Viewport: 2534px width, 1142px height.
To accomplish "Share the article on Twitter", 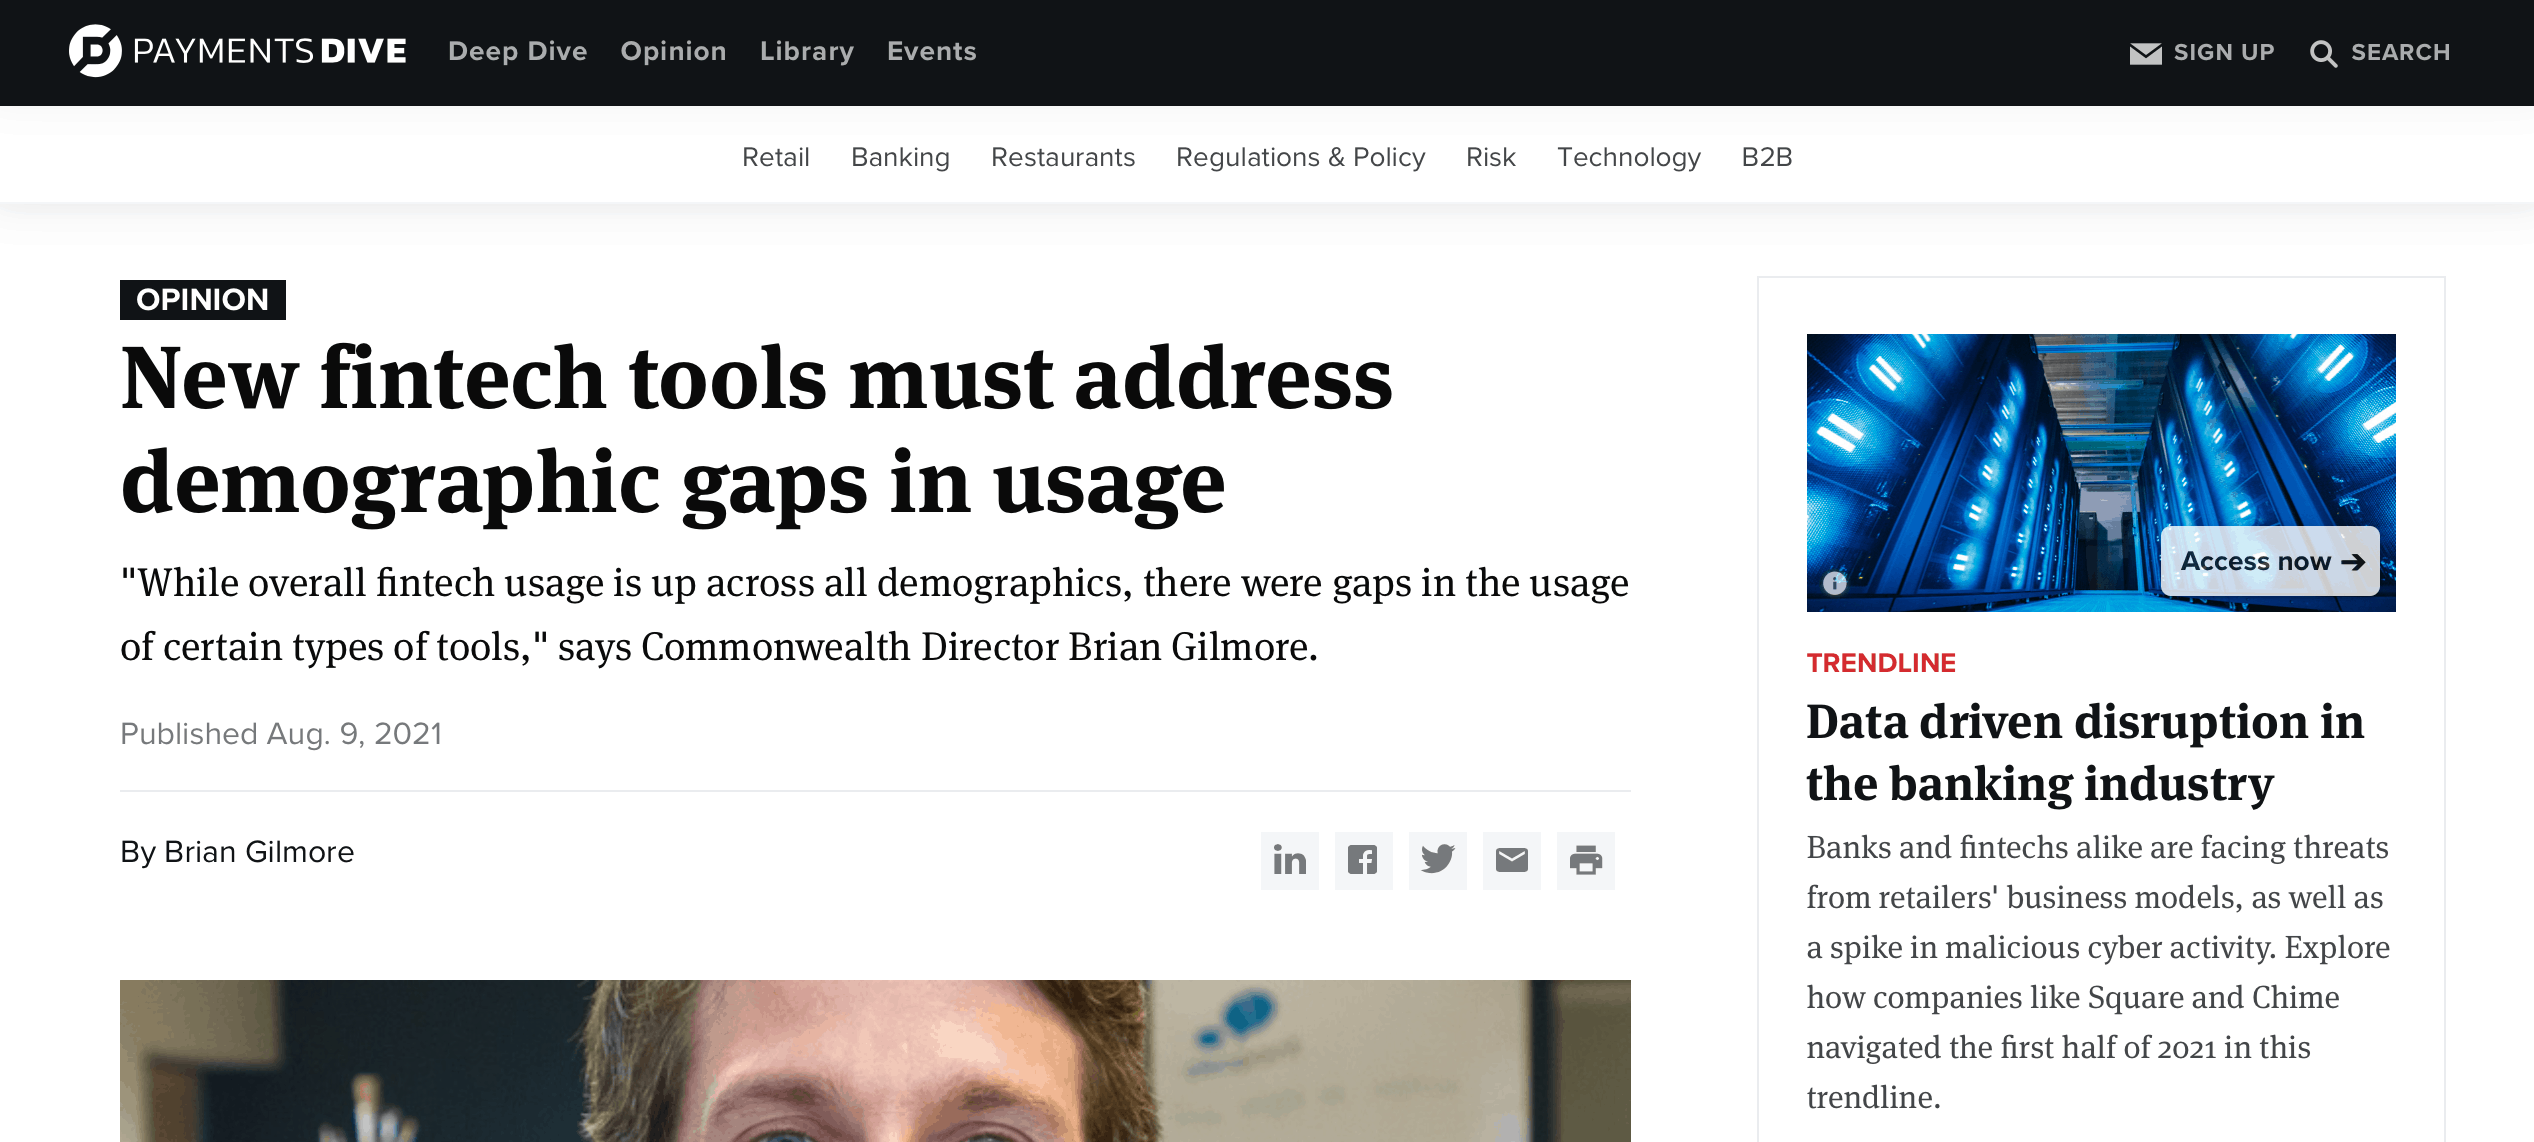I will (x=1438, y=861).
